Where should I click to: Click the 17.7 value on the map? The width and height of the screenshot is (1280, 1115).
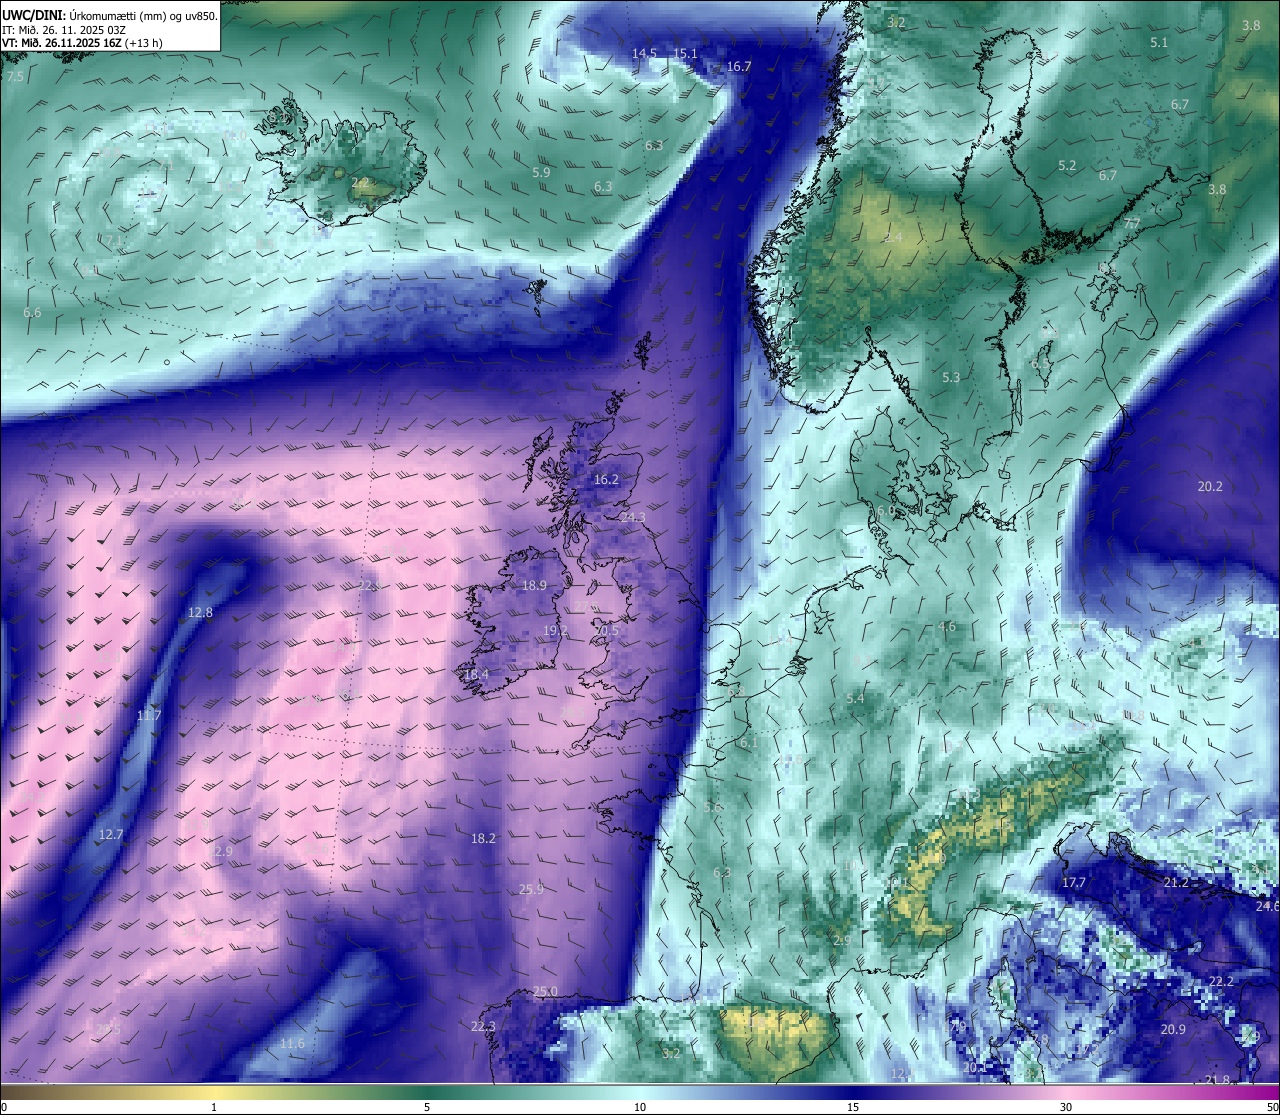pos(1074,882)
